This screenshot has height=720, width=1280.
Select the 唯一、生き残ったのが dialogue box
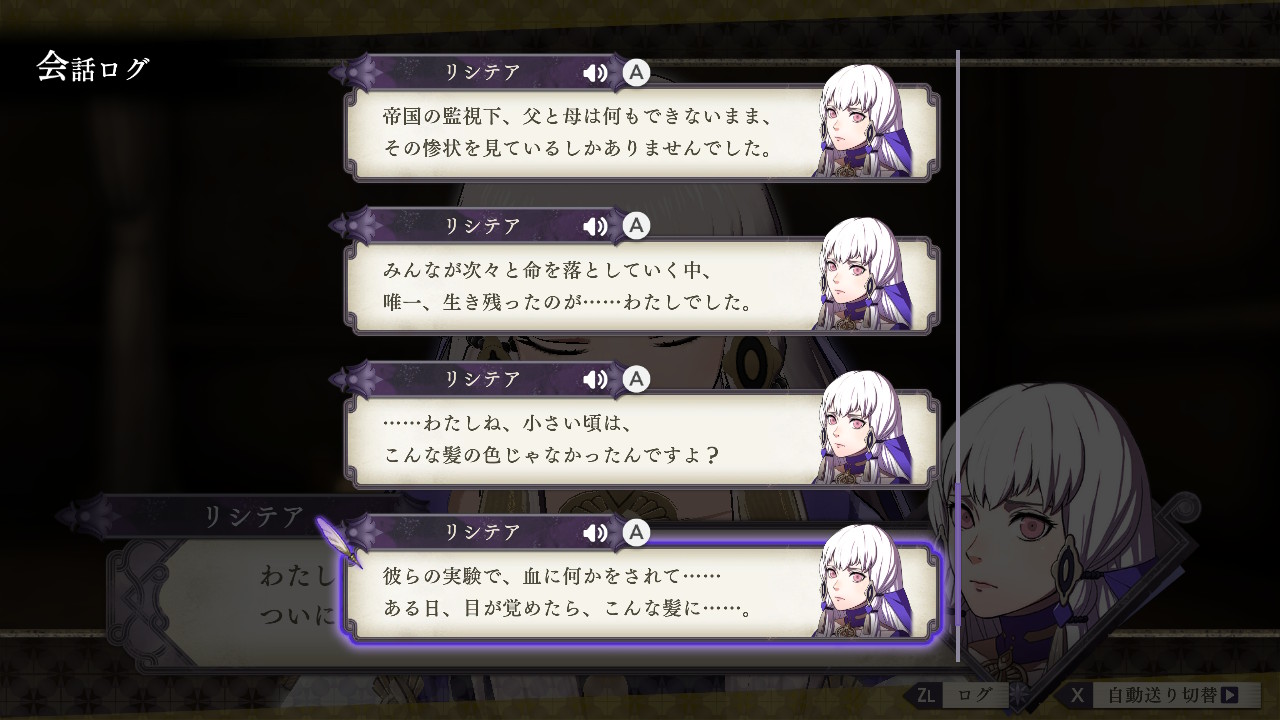[x=641, y=285]
